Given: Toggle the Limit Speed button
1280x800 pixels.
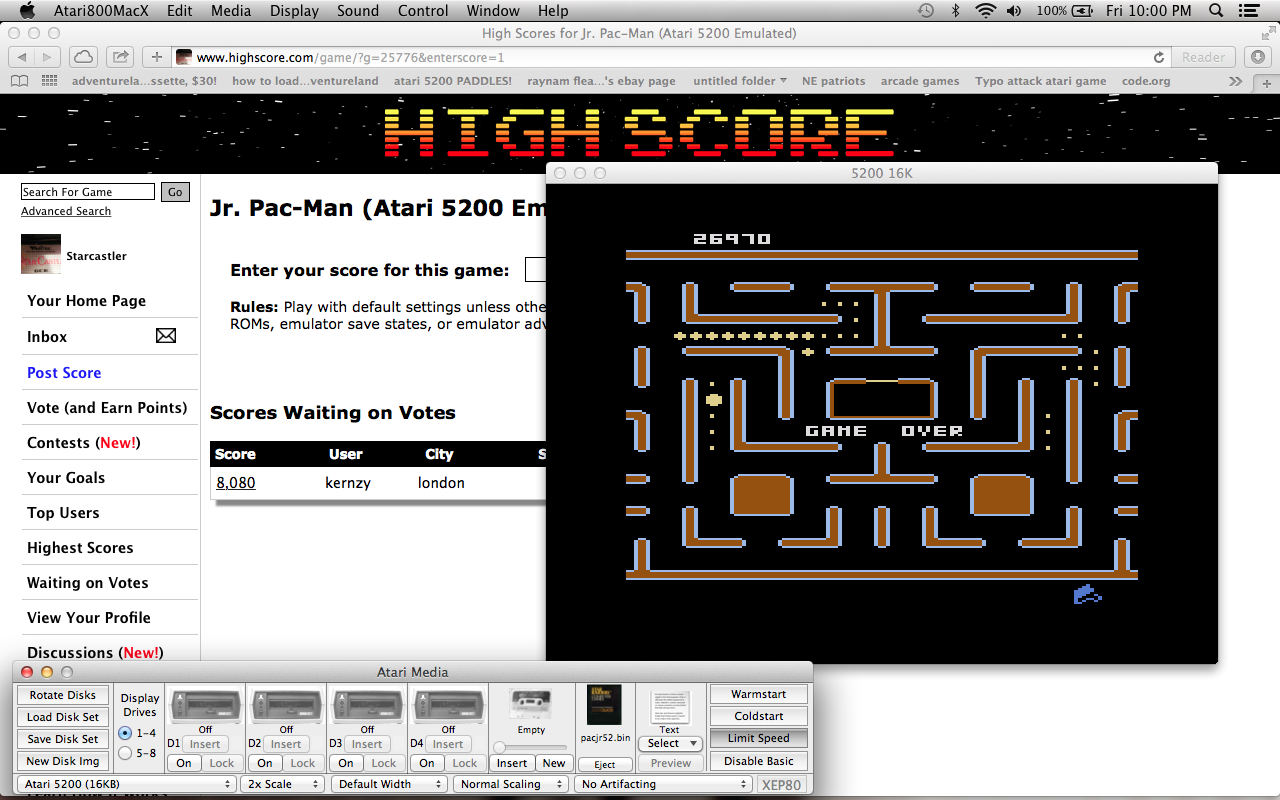Looking at the screenshot, I should coord(758,738).
